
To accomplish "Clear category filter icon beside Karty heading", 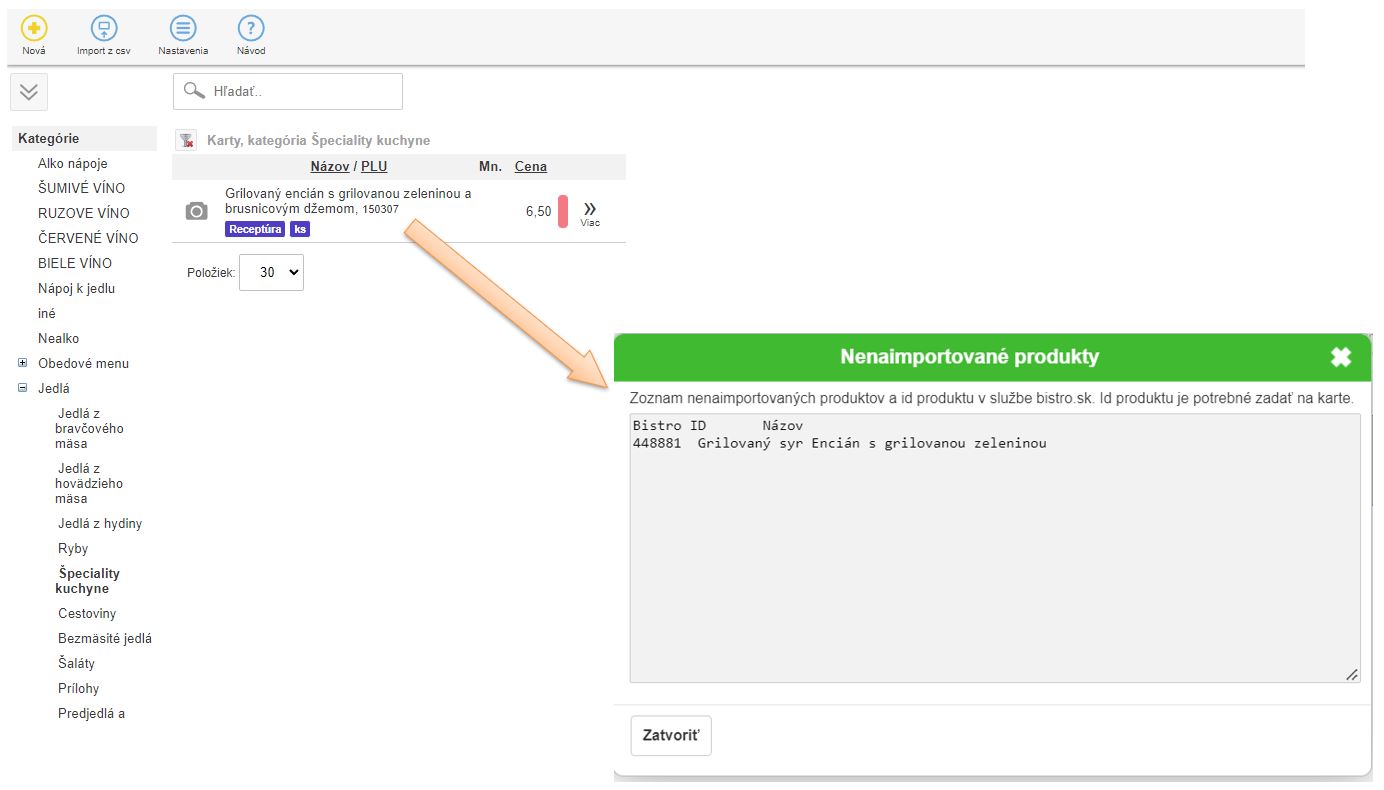I will point(186,140).
